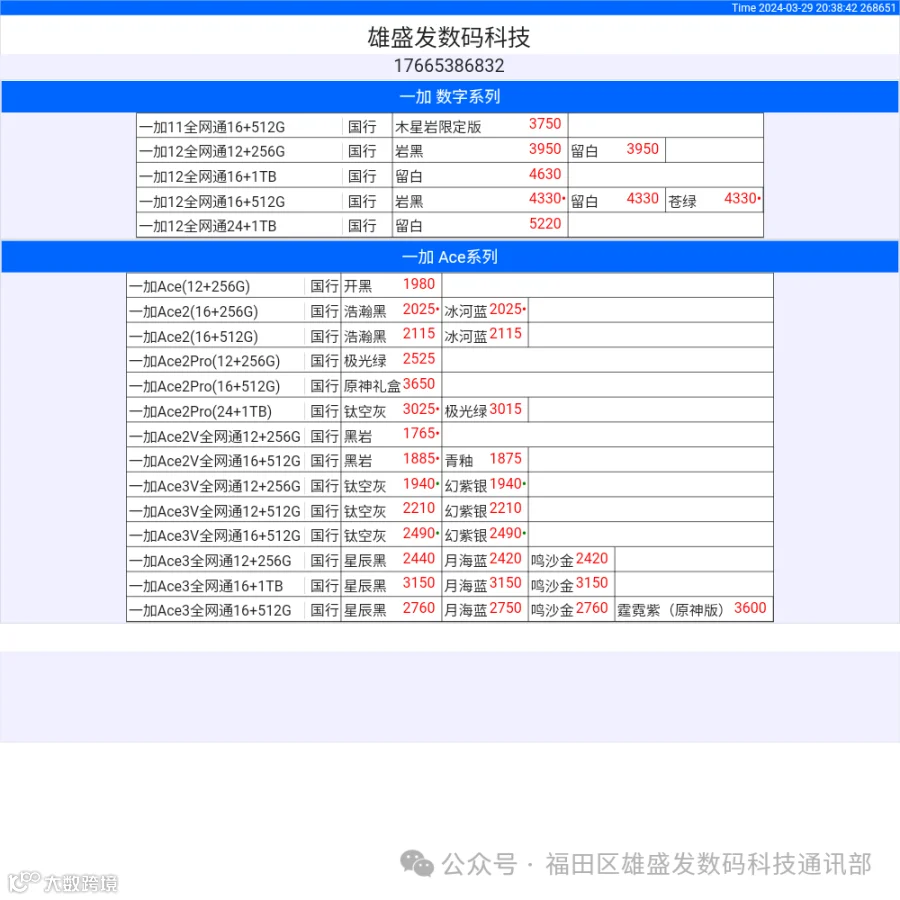Select row 一加12全网通24+1TB
Screen dimensions: 900x900
point(450,225)
